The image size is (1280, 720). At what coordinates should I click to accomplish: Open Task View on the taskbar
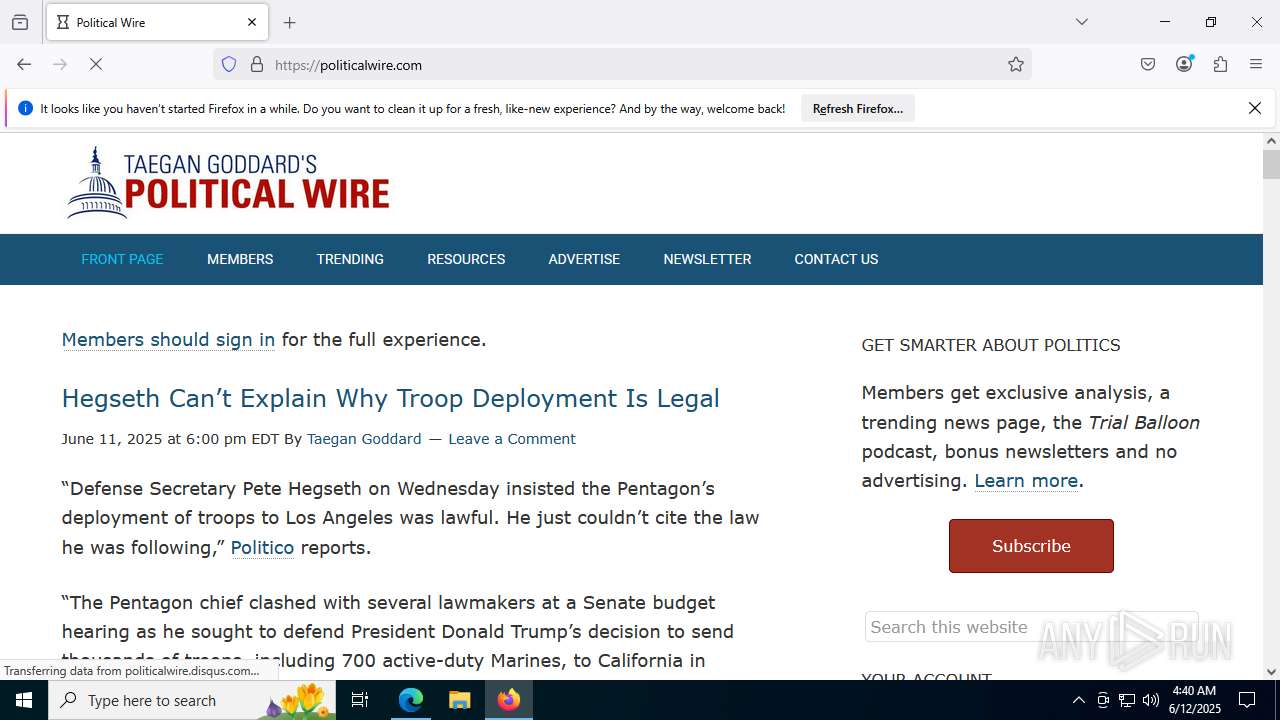point(360,700)
